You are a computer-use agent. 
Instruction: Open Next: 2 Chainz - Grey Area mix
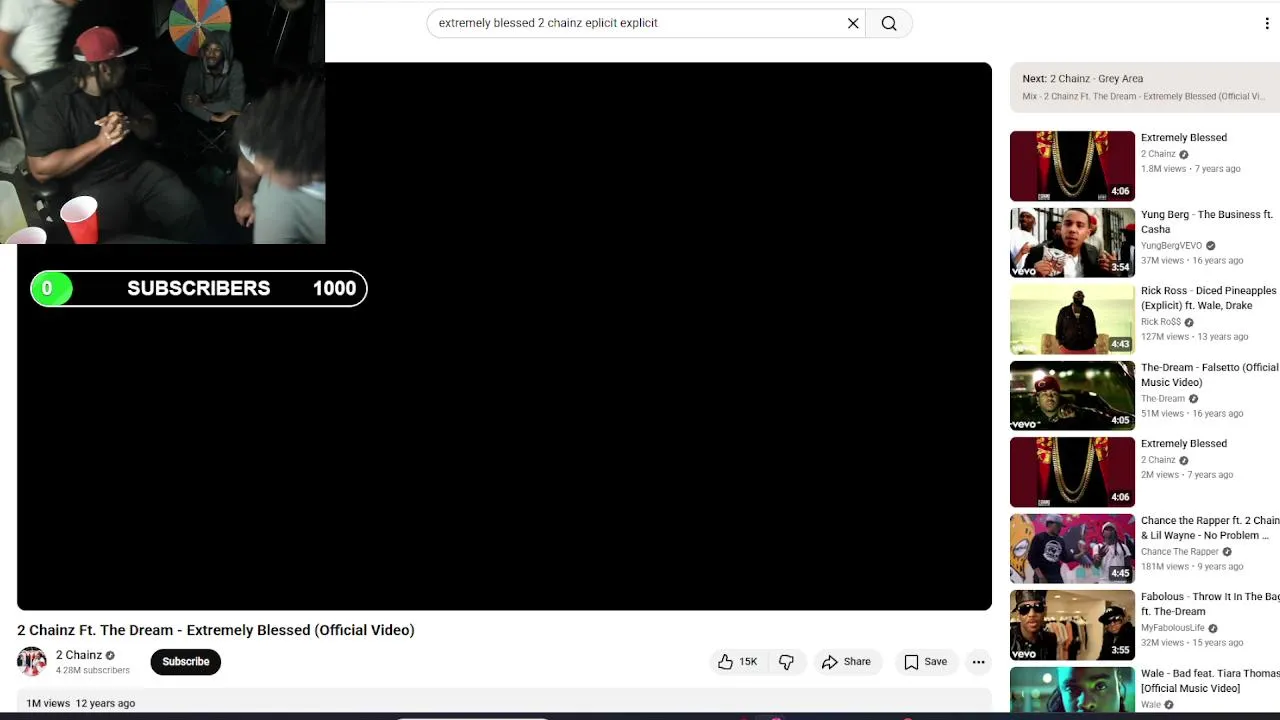point(1144,87)
